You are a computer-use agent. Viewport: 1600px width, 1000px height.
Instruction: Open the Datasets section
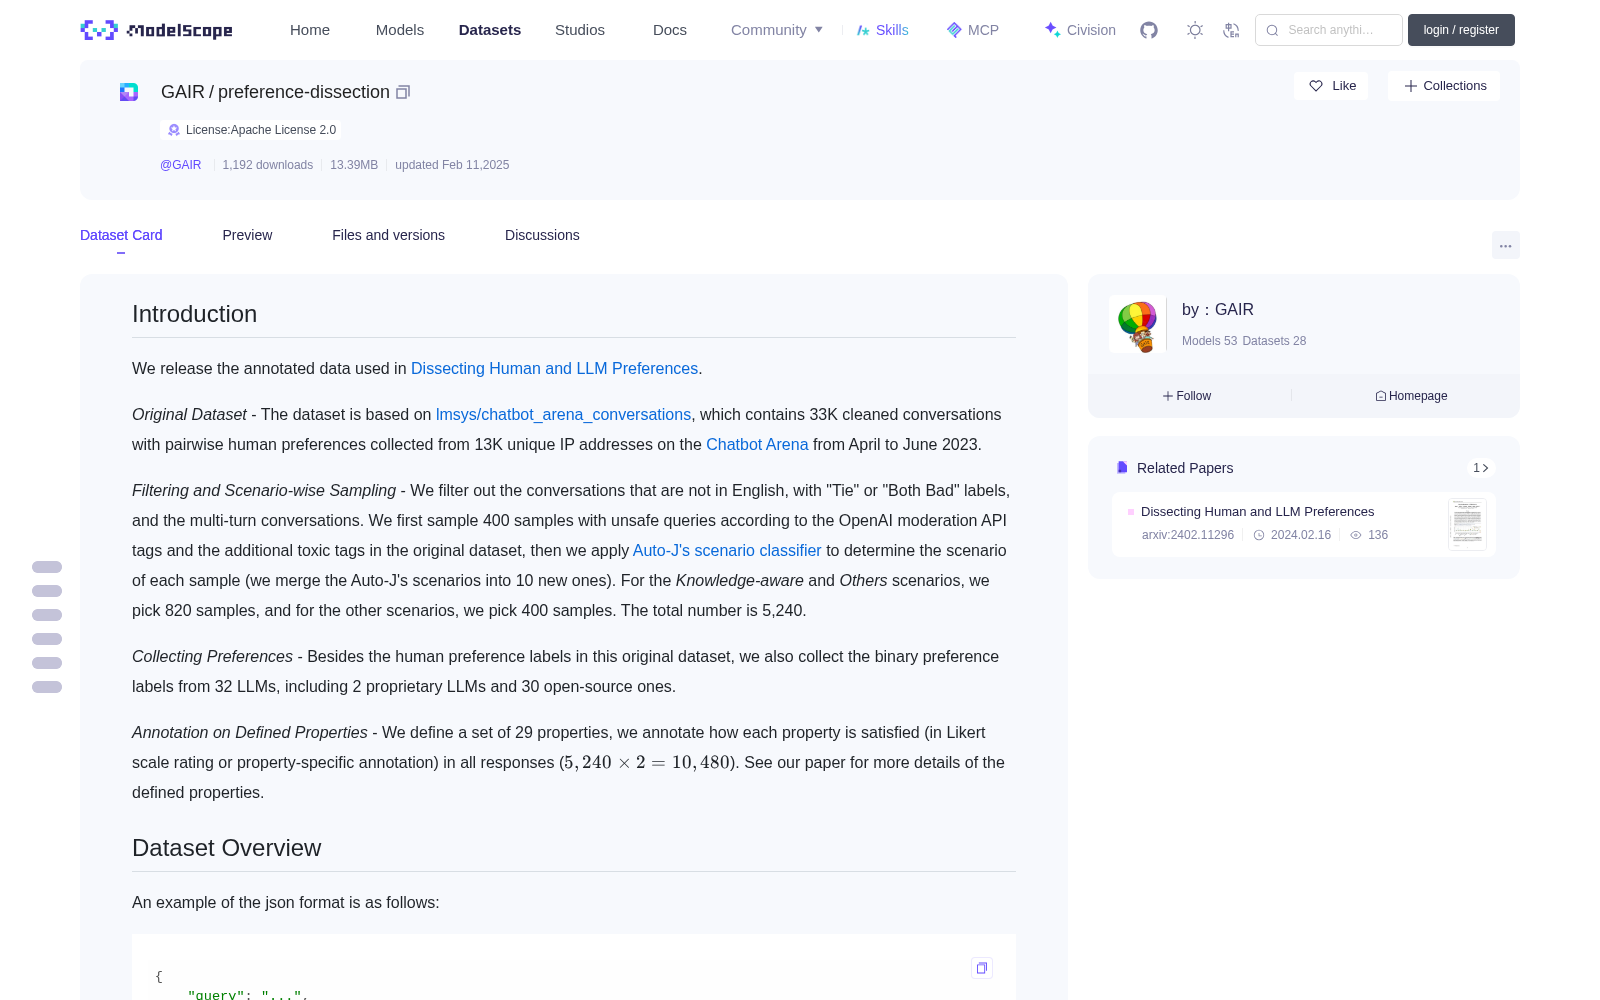(x=490, y=30)
